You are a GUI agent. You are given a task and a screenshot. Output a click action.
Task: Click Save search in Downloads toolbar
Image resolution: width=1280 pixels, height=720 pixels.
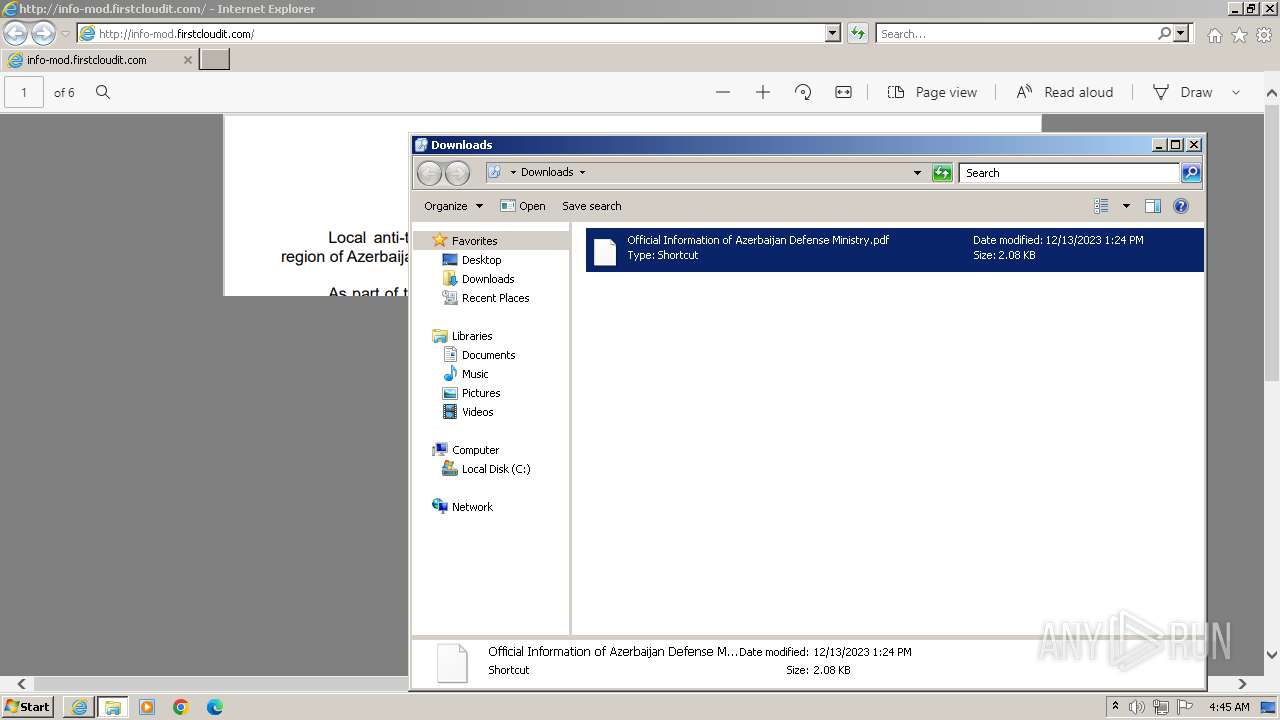pyautogui.click(x=592, y=206)
